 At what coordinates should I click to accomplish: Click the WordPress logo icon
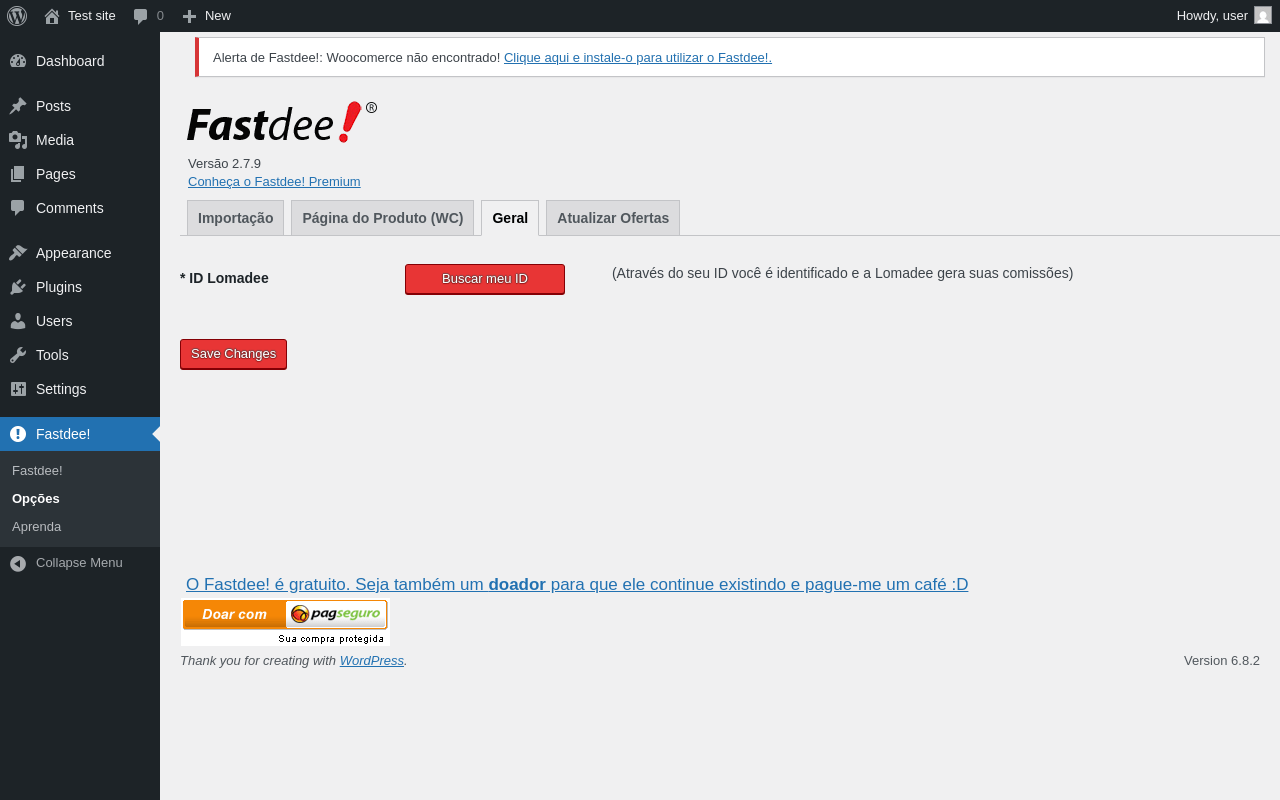pos(17,16)
